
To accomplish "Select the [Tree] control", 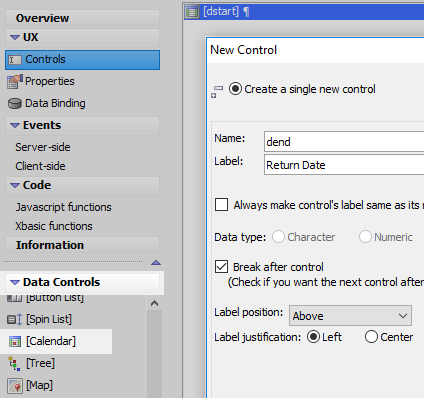I will (x=40, y=363).
